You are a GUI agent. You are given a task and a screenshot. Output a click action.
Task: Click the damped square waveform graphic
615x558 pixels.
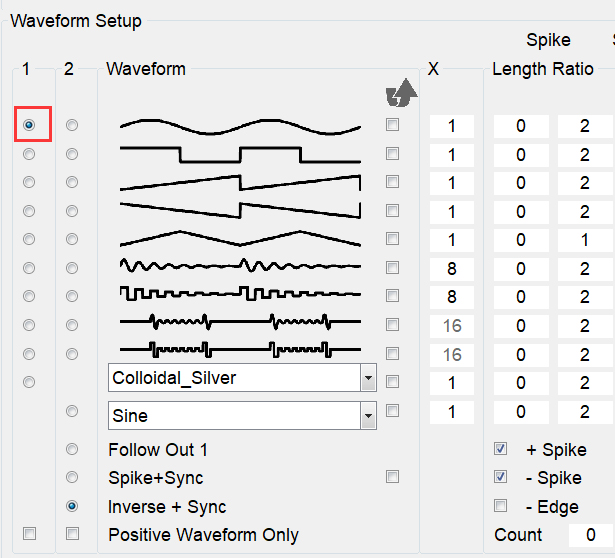240,295
